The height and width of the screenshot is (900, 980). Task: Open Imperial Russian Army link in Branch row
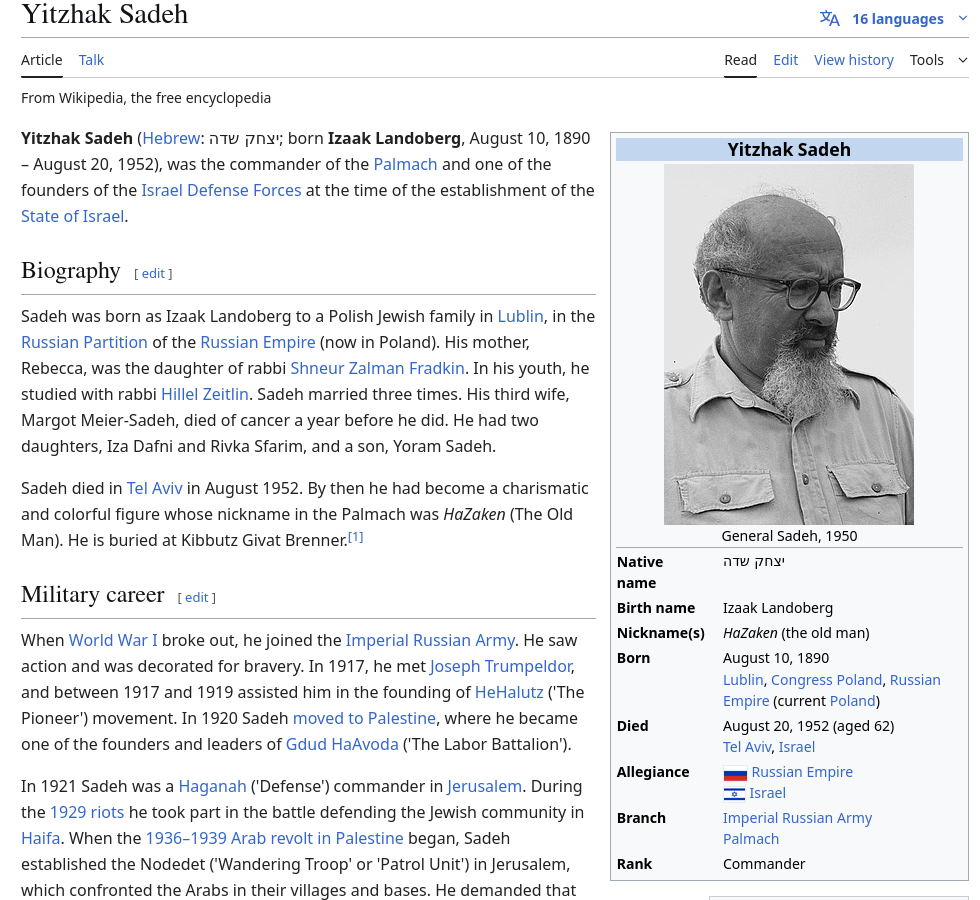click(x=797, y=819)
